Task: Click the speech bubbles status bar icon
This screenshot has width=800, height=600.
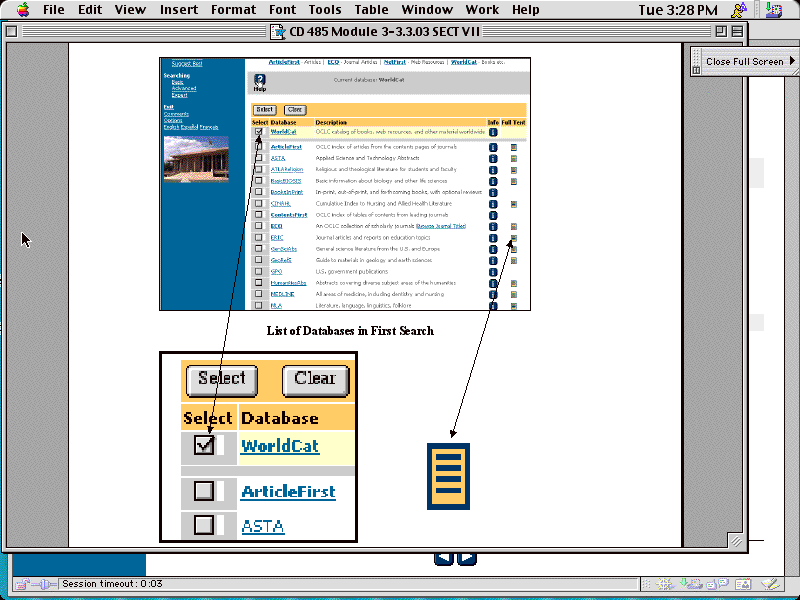Action: (717, 584)
